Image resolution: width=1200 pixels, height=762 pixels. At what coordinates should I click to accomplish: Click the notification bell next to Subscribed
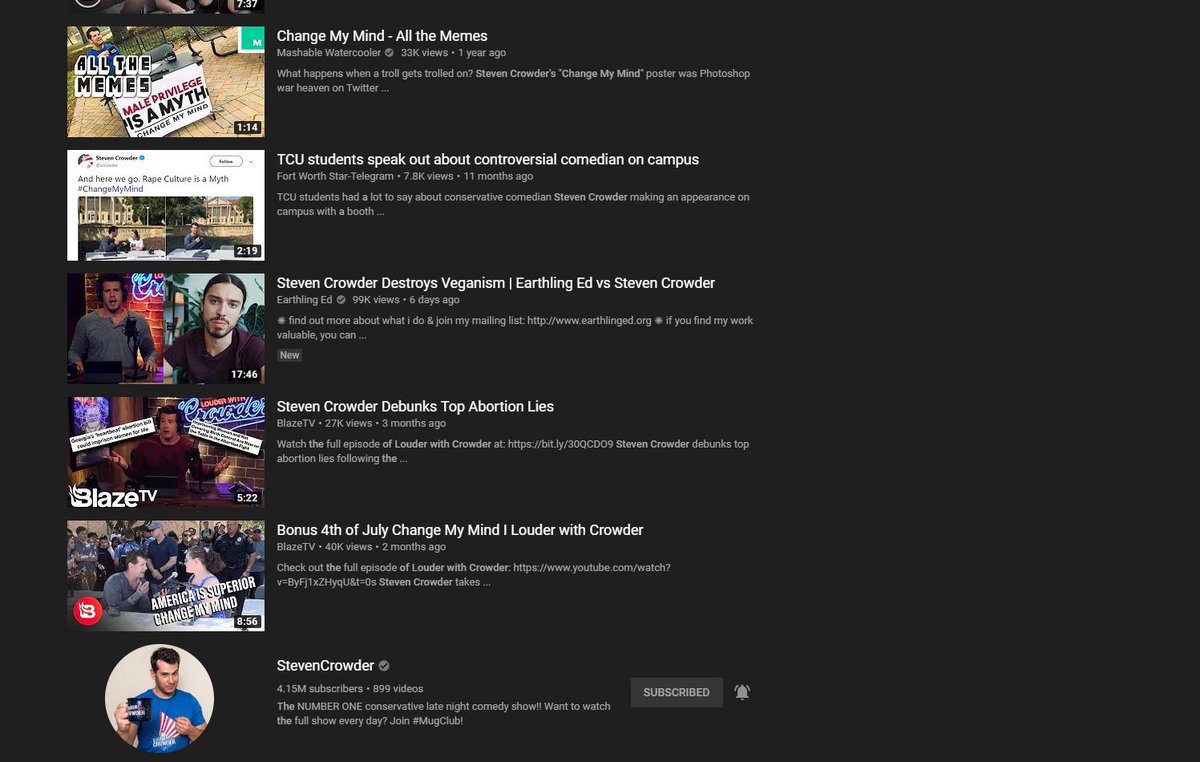[x=742, y=692]
